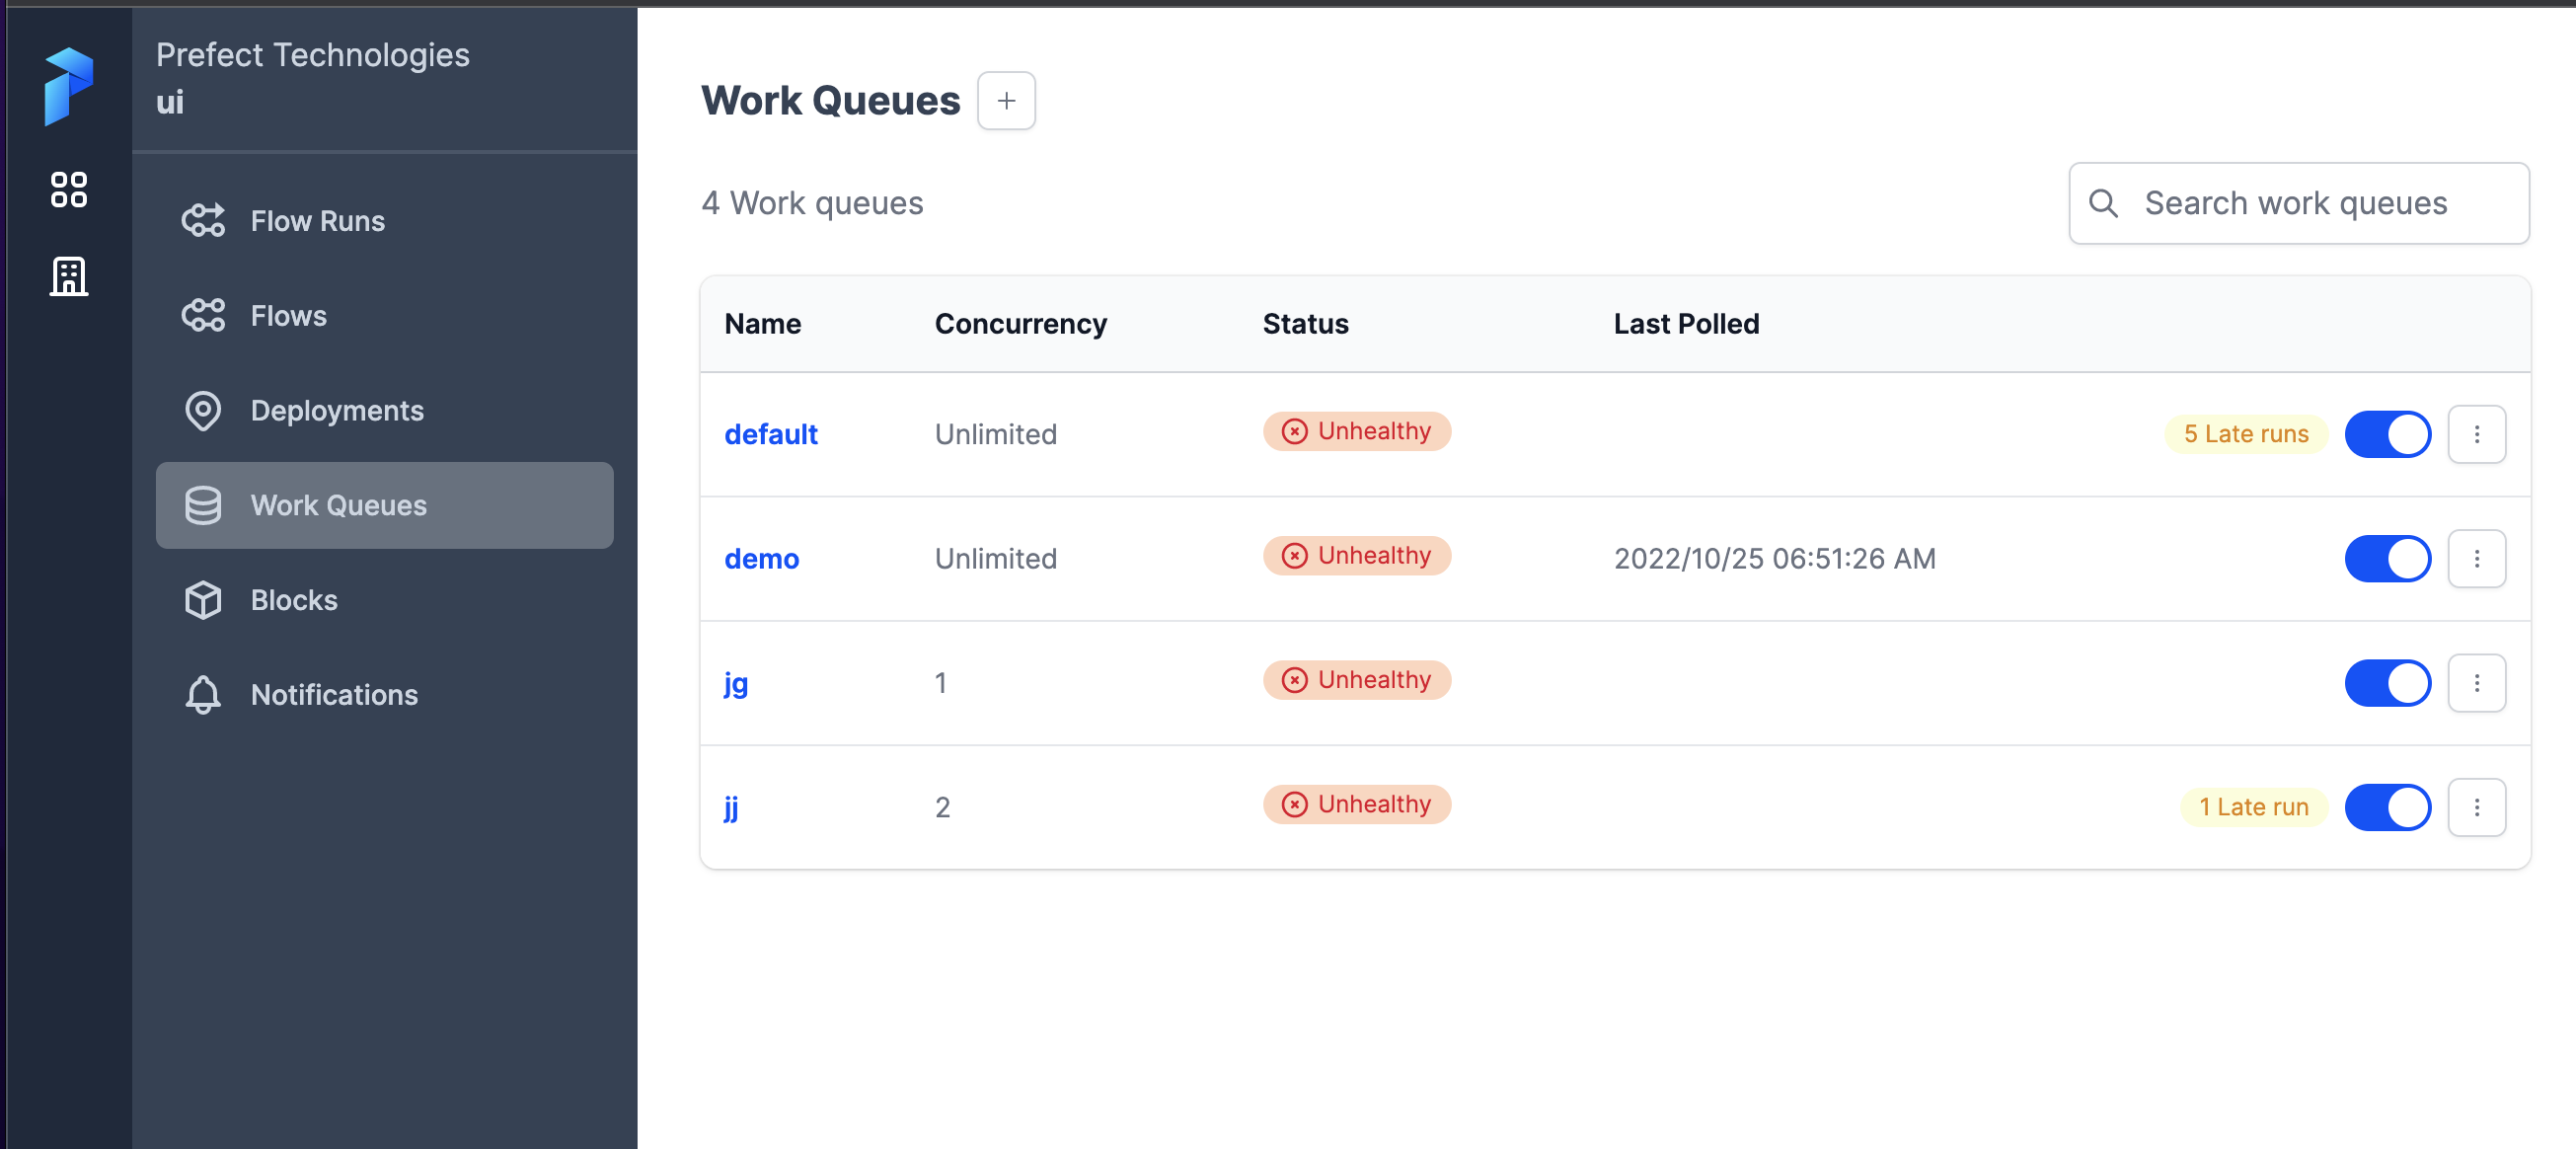Image resolution: width=2576 pixels, height=1149 pixels.
Task: Open the jg queue actions menu
Action: [x=2477, y=683]
